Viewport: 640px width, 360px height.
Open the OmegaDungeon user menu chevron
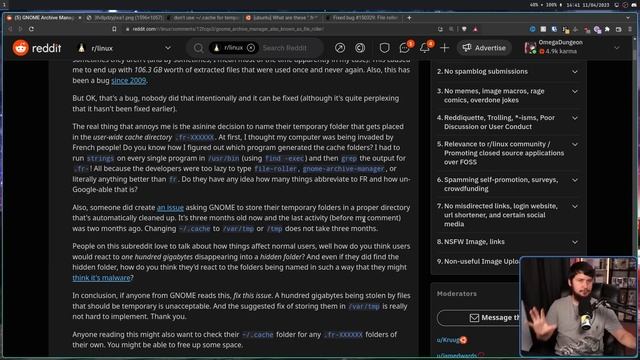pyautogui.click(x=617, y=48)
